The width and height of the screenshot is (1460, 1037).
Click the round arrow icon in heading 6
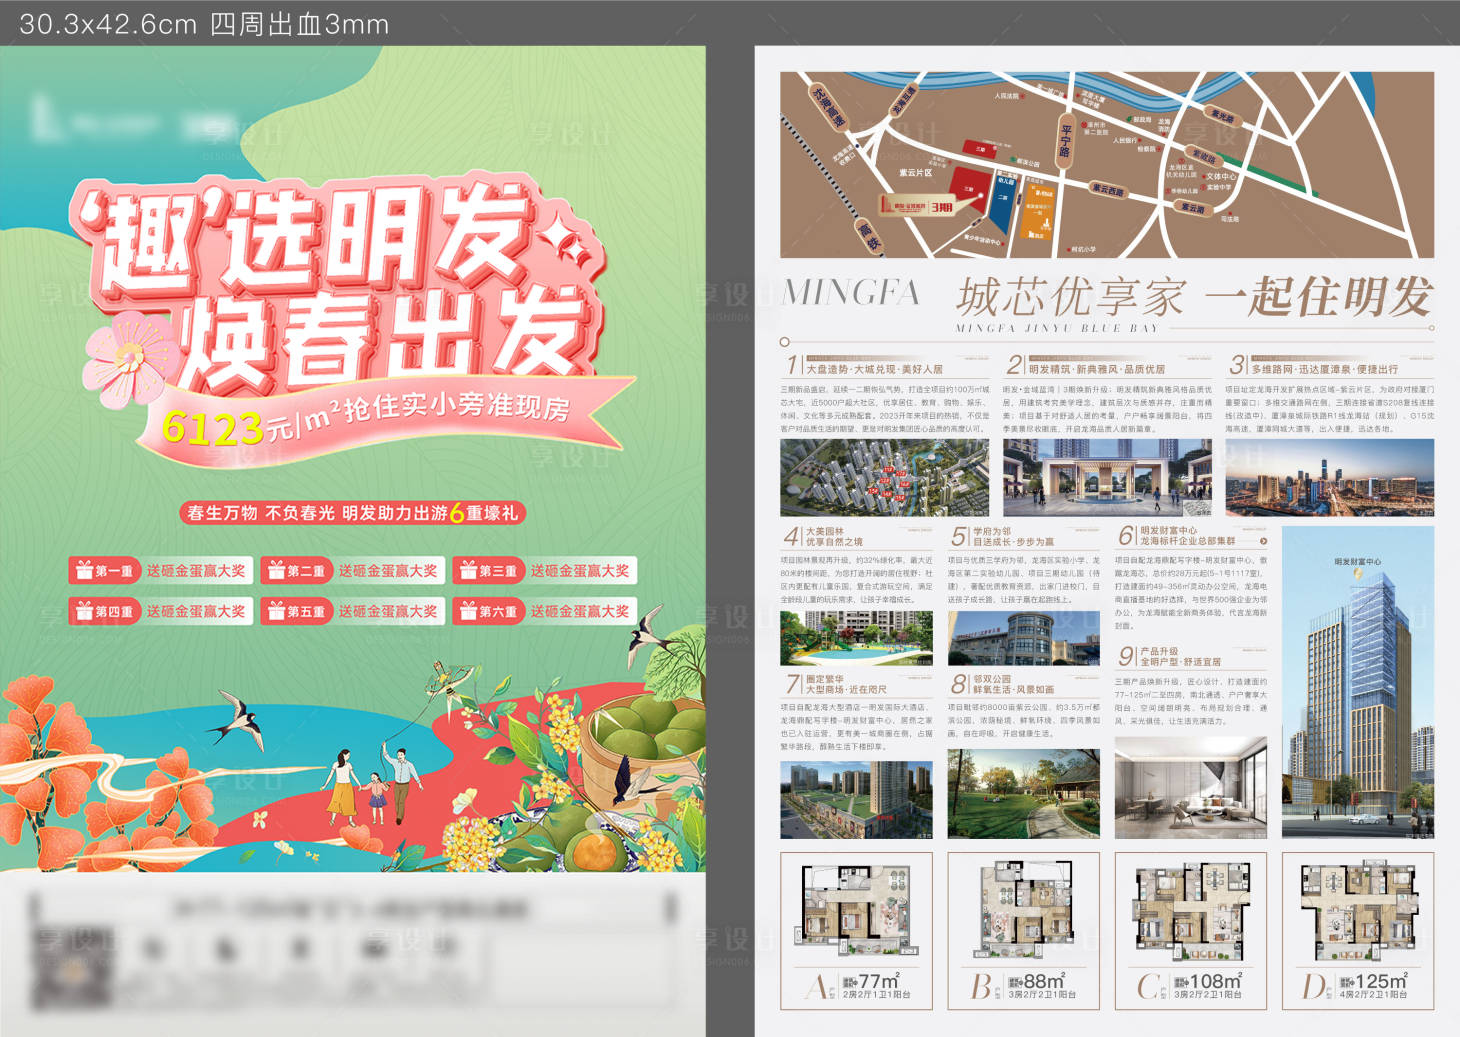click(1262, 541)
